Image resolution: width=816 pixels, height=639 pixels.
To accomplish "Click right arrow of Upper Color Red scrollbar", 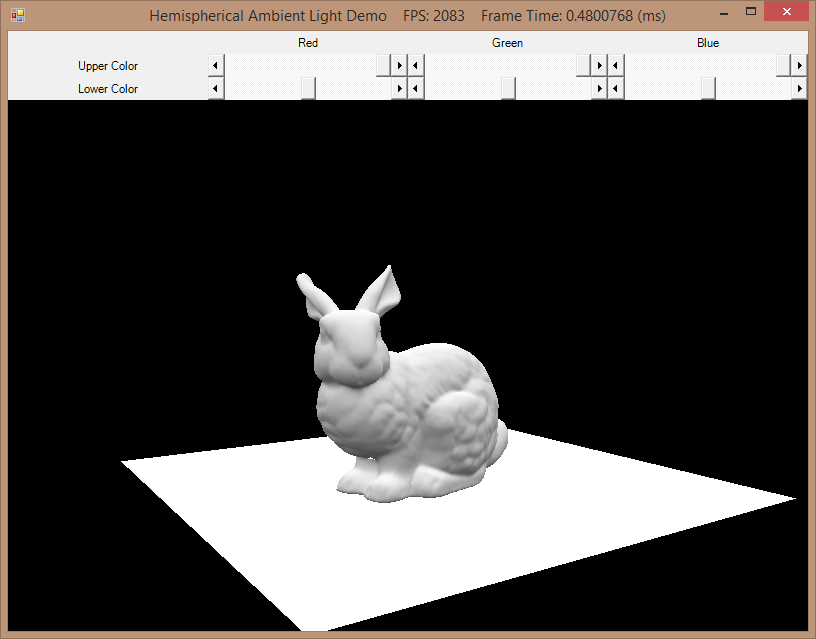I will point(399,65).
